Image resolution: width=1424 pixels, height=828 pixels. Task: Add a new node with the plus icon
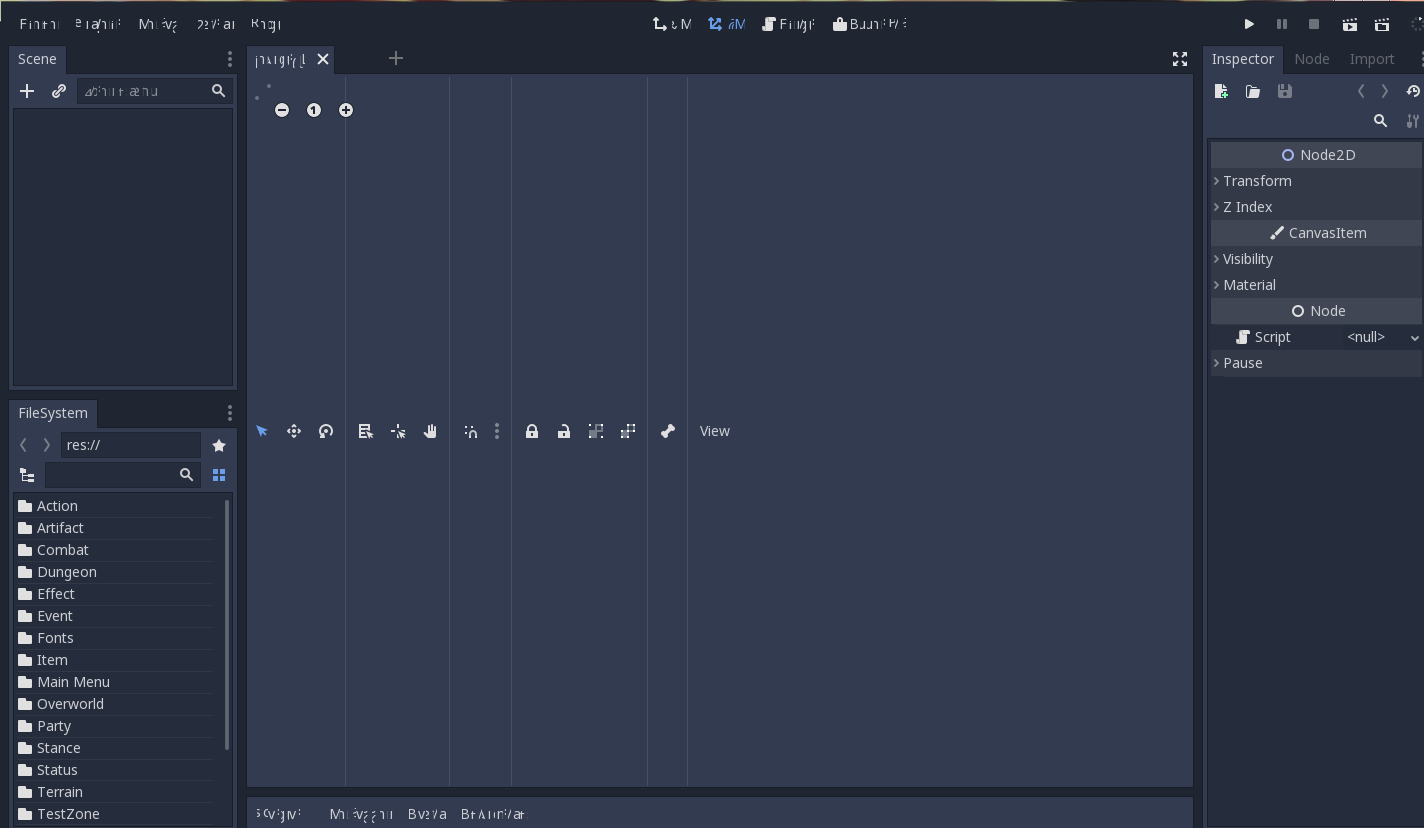click(x=27, y=91)
